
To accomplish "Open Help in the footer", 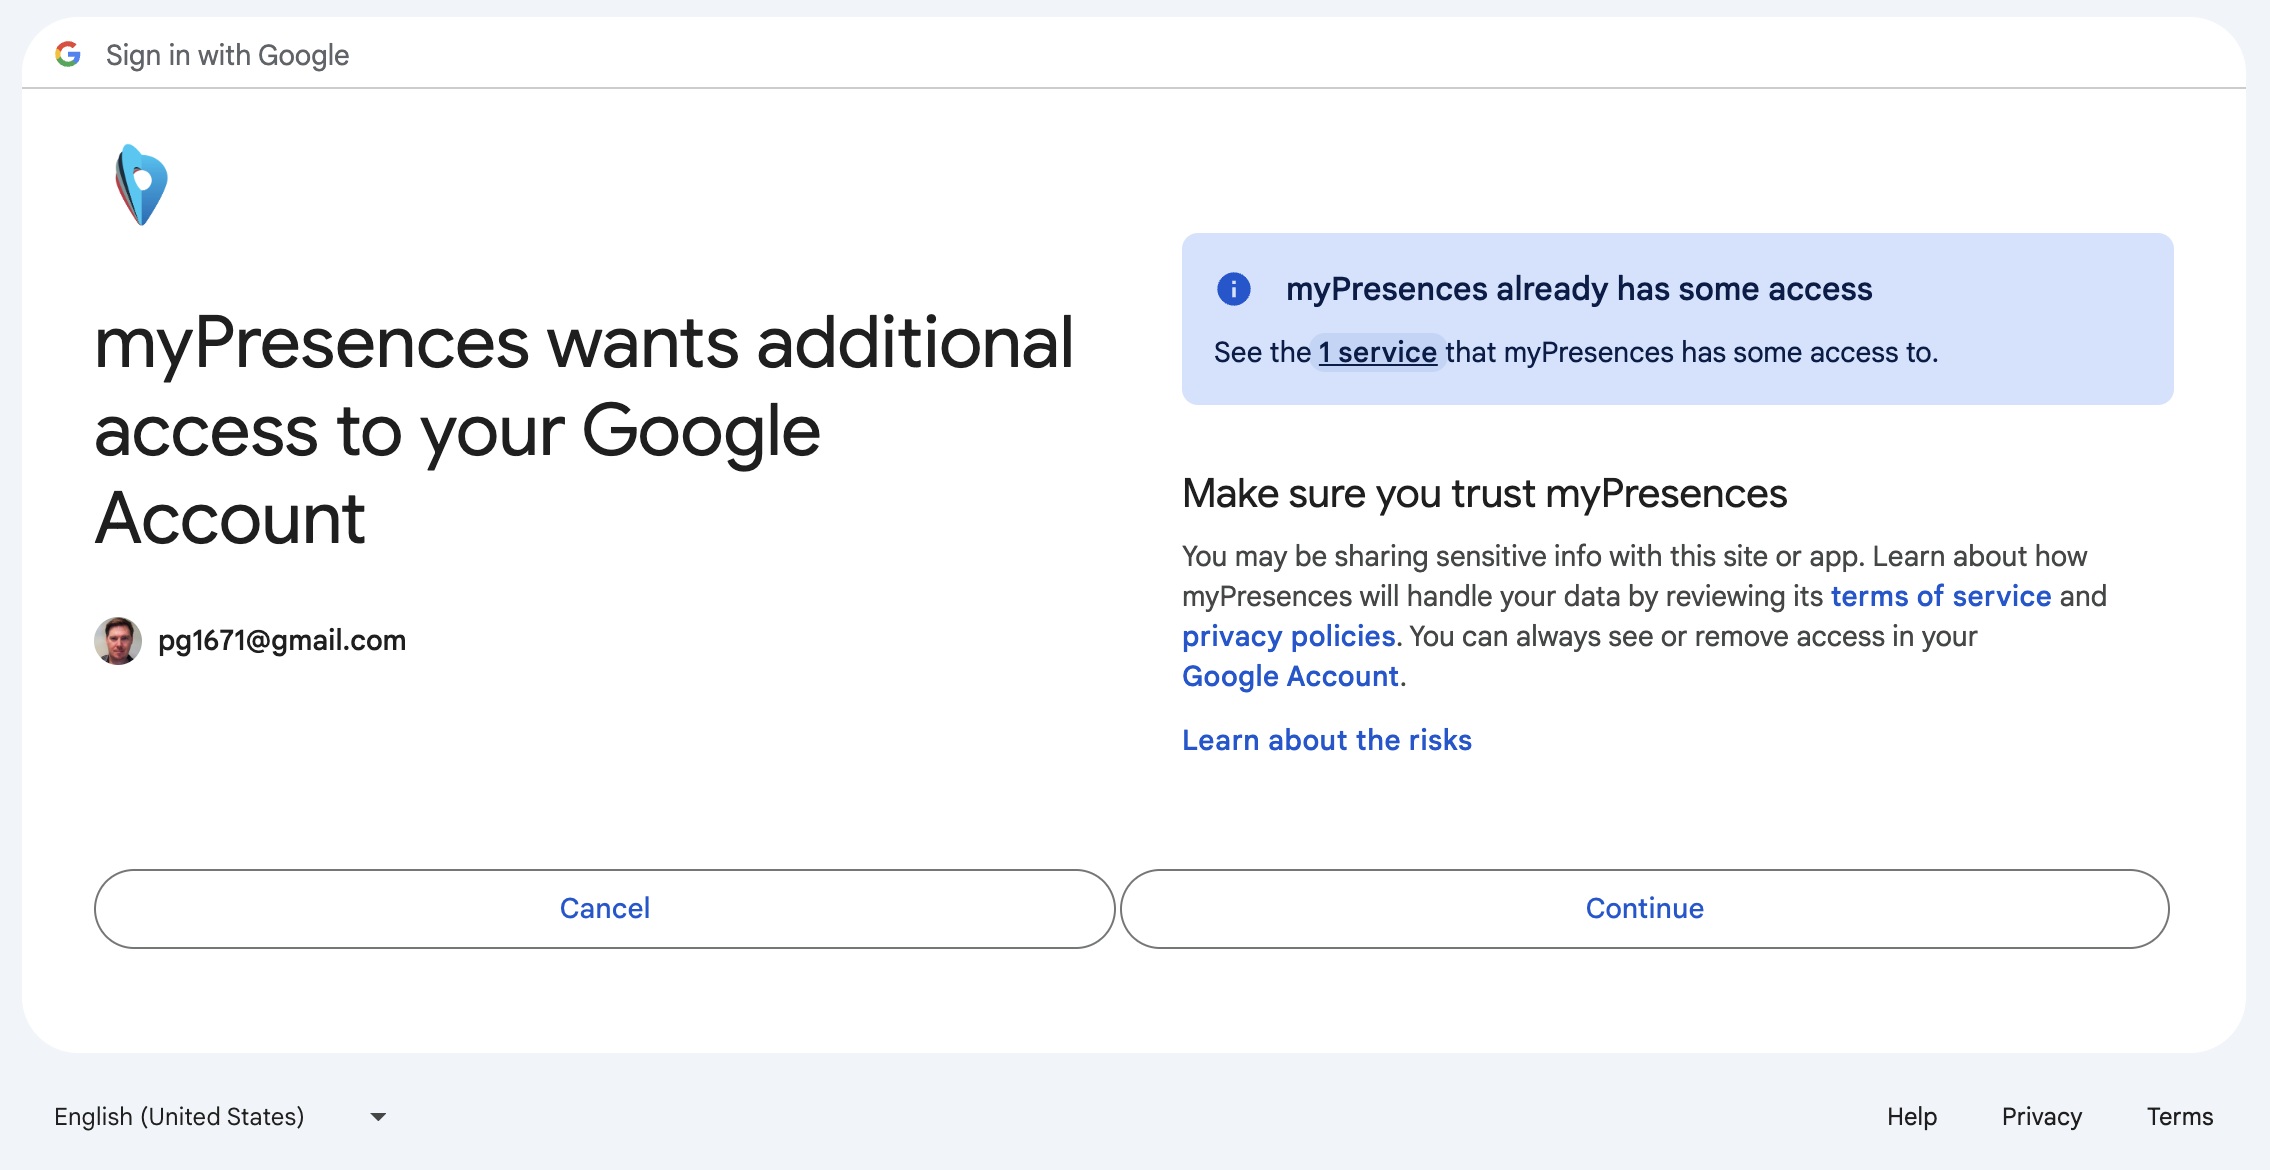I will [x=1912, y=1116].
